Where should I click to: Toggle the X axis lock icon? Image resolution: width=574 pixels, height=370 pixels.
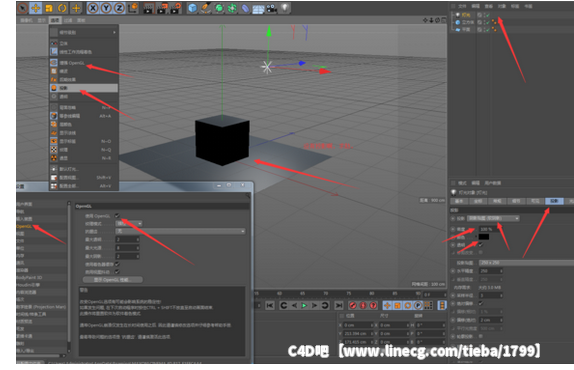(93, 8)
